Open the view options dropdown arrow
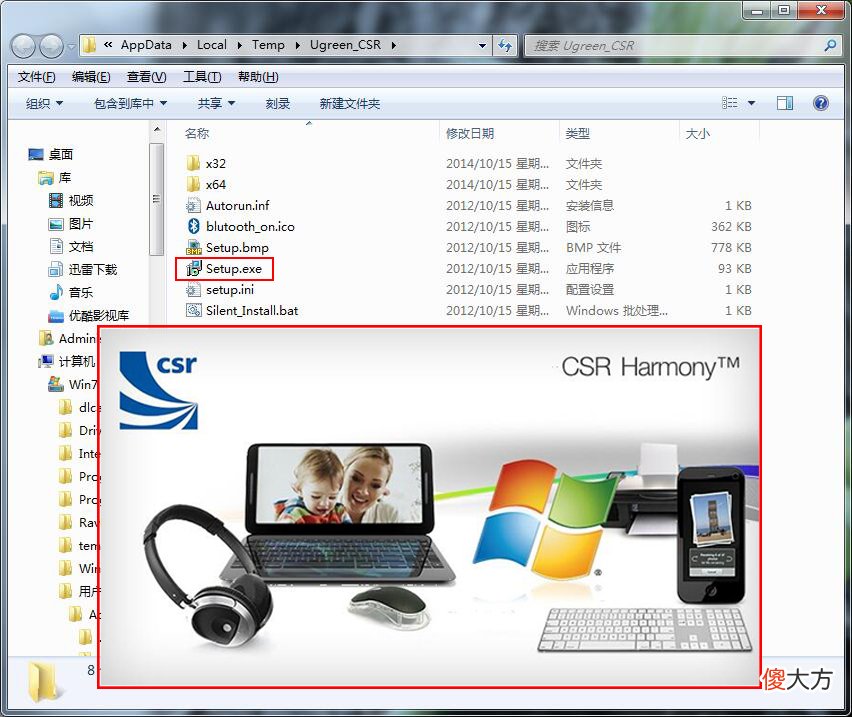The image size is (852, 717). tap(751, 103)
